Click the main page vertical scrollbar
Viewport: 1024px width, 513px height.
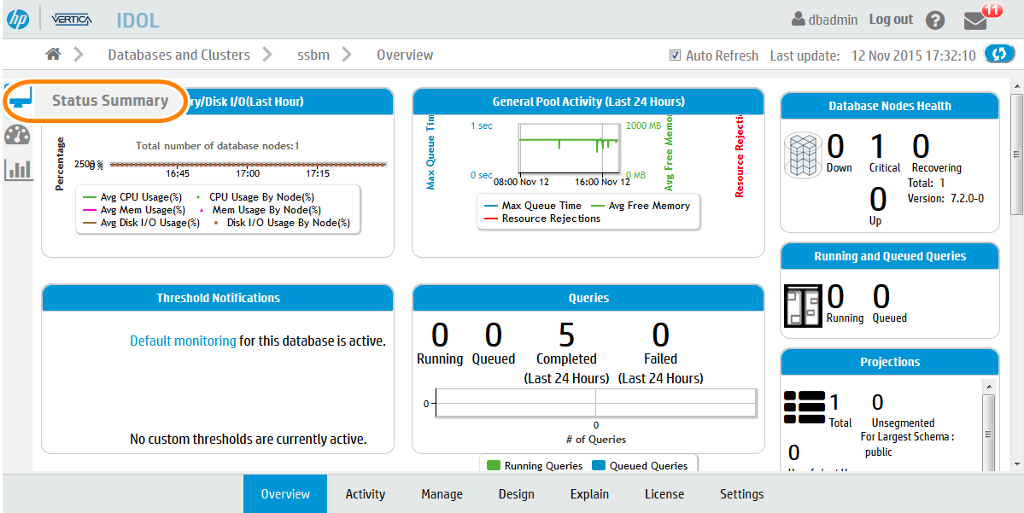point(1016,155)
